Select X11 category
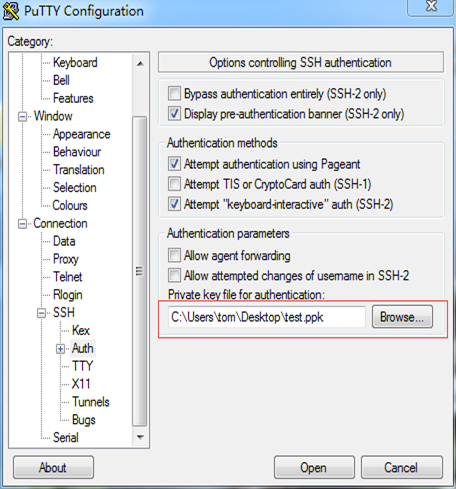The width and height of the screenshot is (456, 489). [81, 384]
